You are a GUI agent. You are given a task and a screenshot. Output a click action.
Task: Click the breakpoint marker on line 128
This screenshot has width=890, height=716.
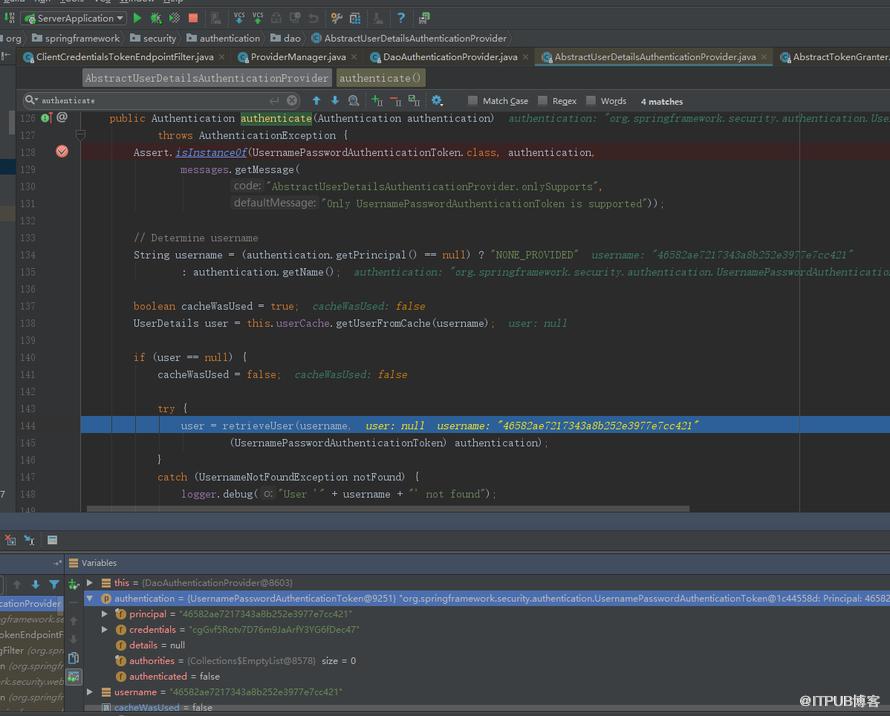[62, 152]
